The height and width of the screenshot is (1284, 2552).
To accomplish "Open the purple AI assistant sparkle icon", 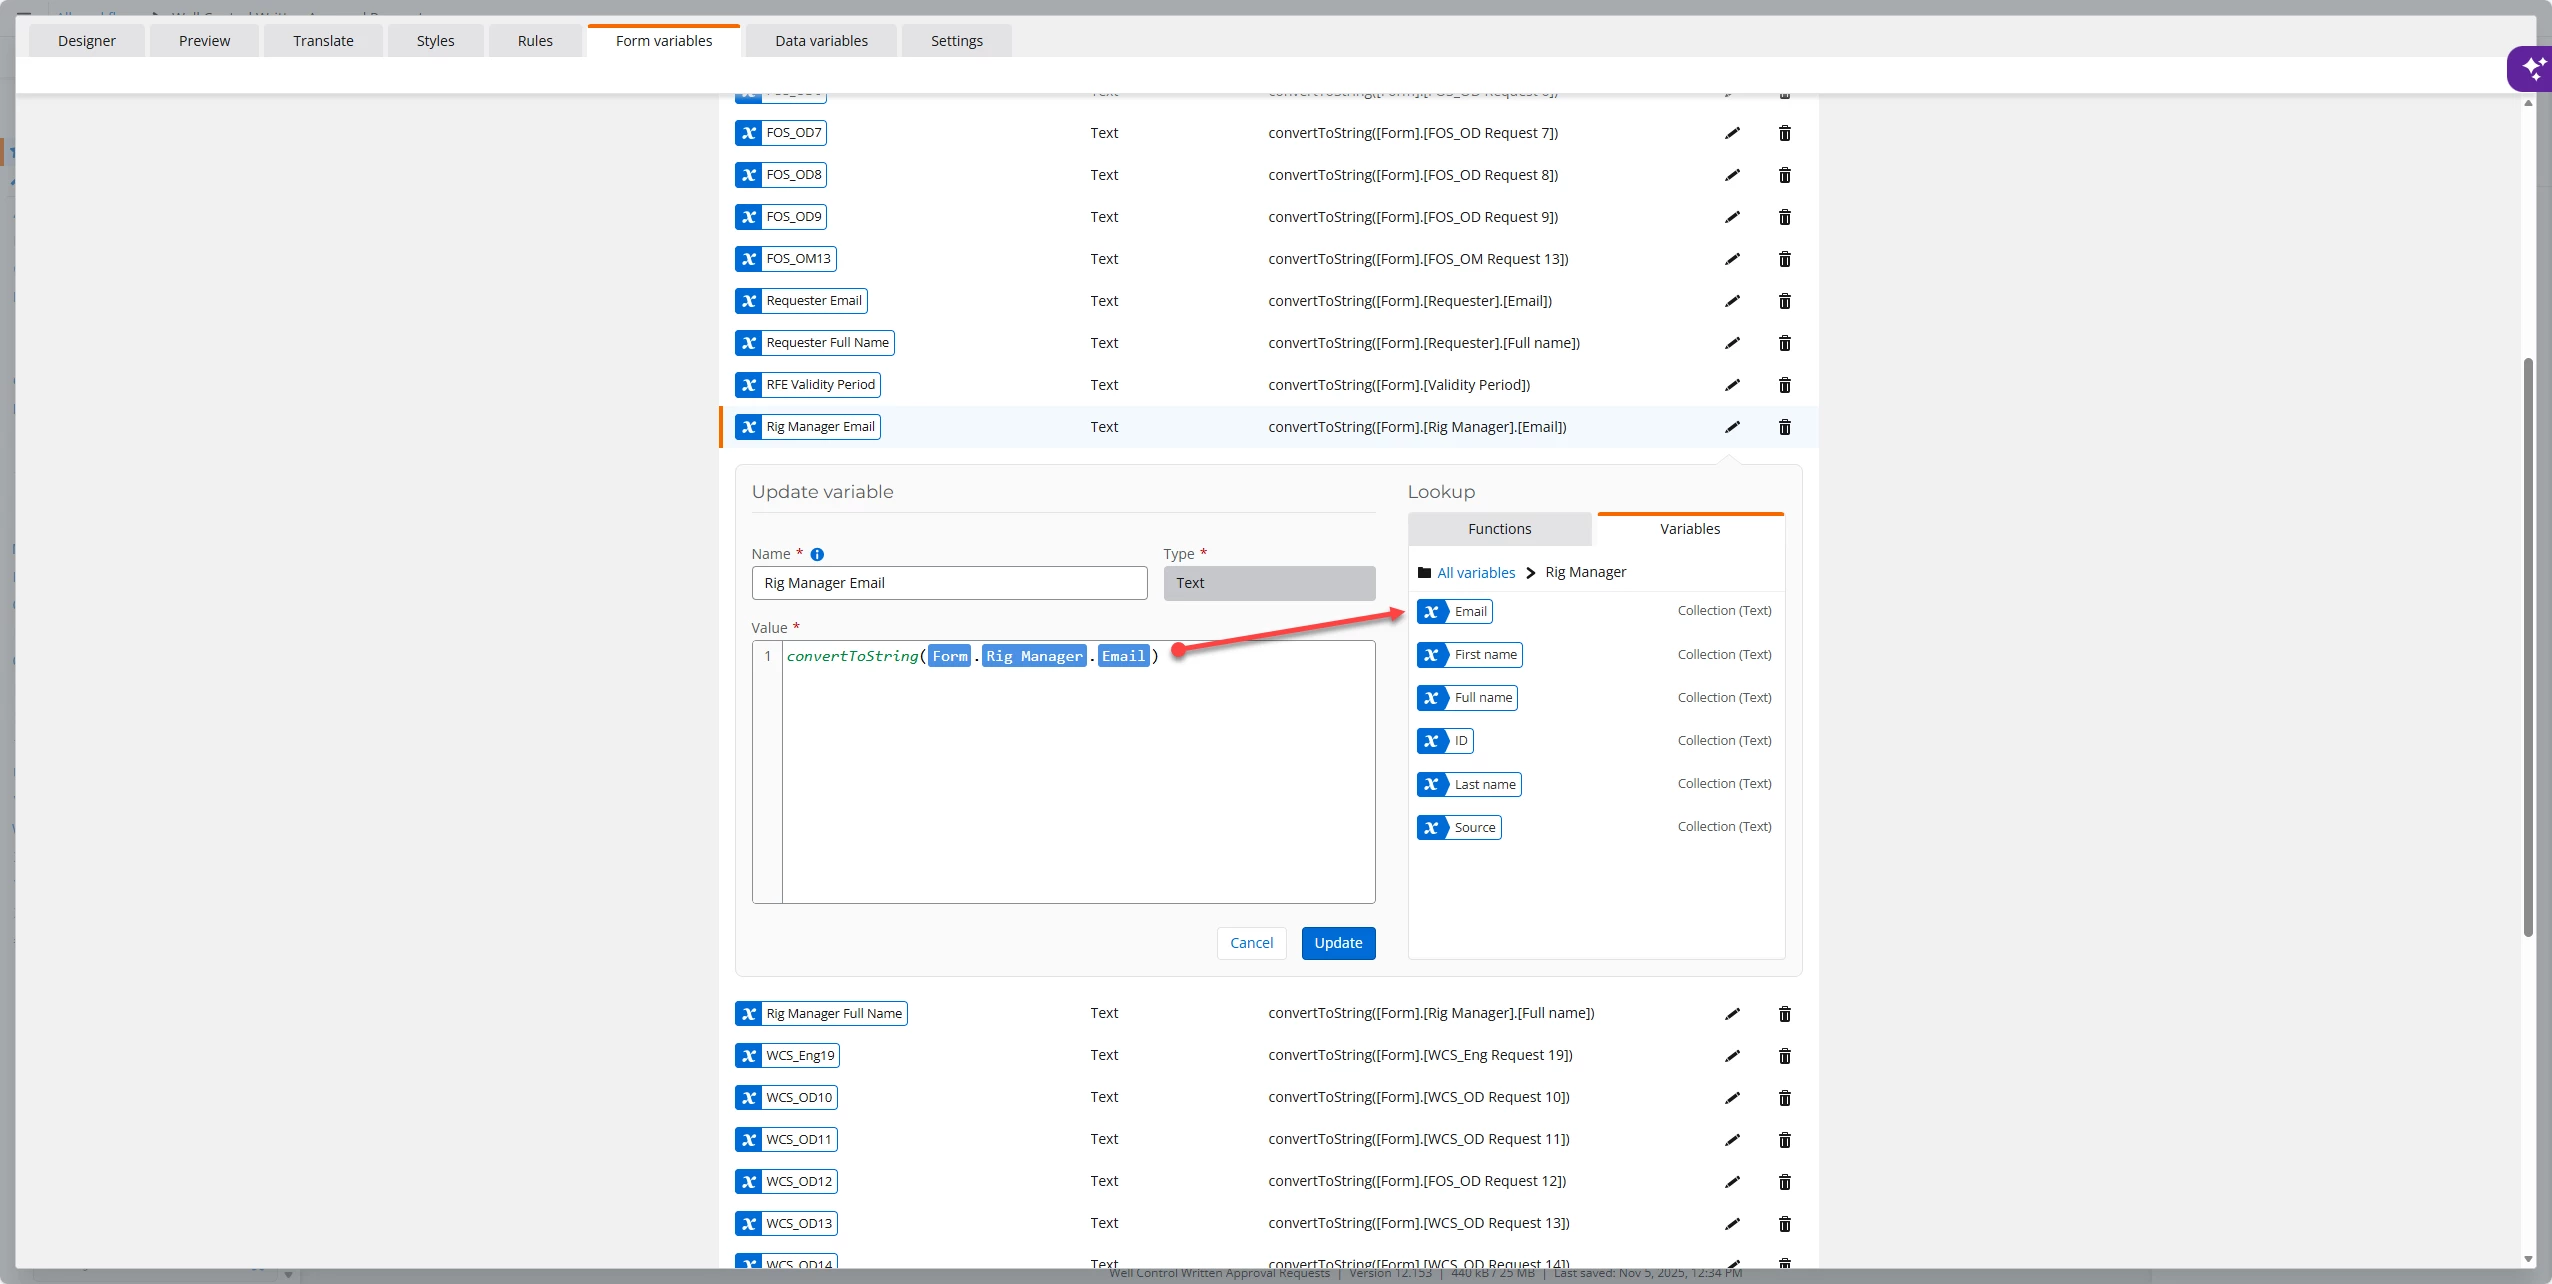I will (2532, 69).
